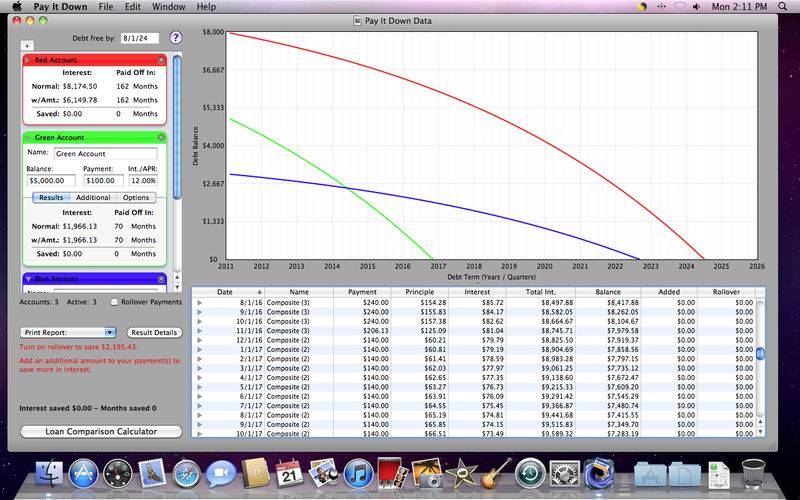Expand the 8/1/16 Composite row
The height and width of the screenshot is (500, 800).
[x=199, y=303]
